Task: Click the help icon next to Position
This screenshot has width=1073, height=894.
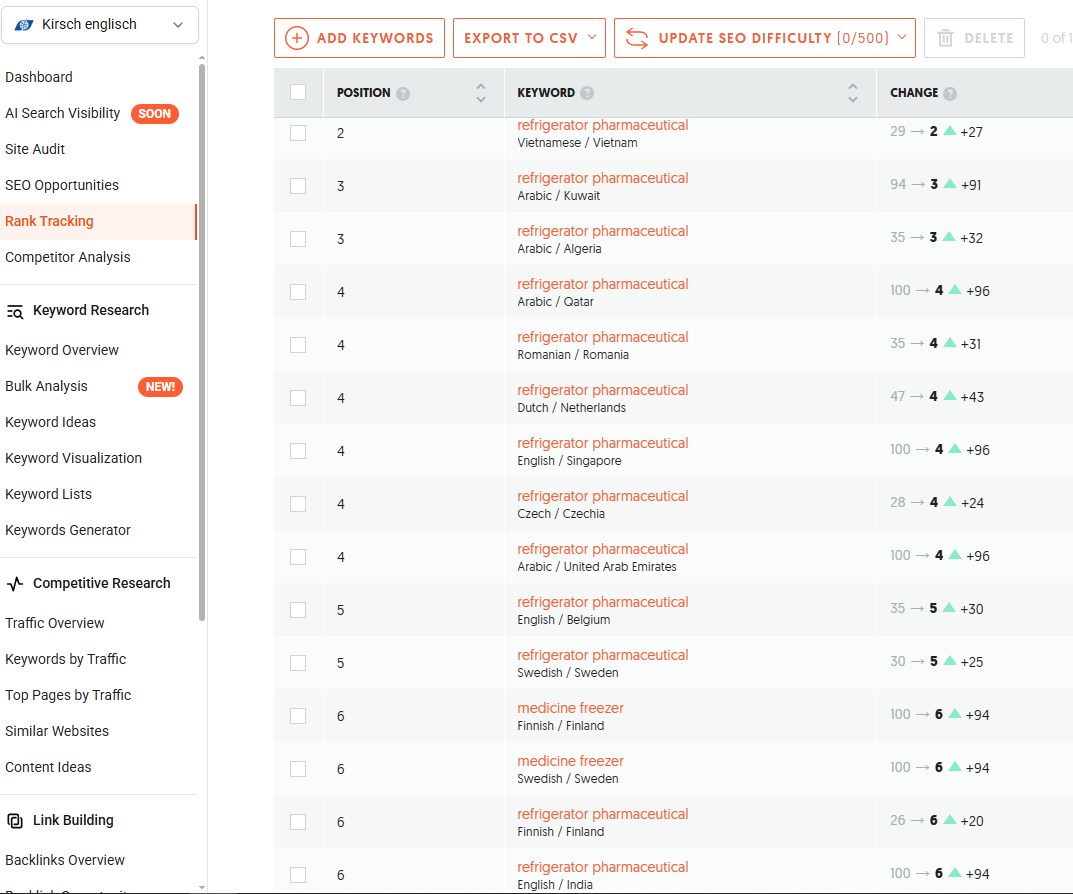Action: tap(403, 94)
